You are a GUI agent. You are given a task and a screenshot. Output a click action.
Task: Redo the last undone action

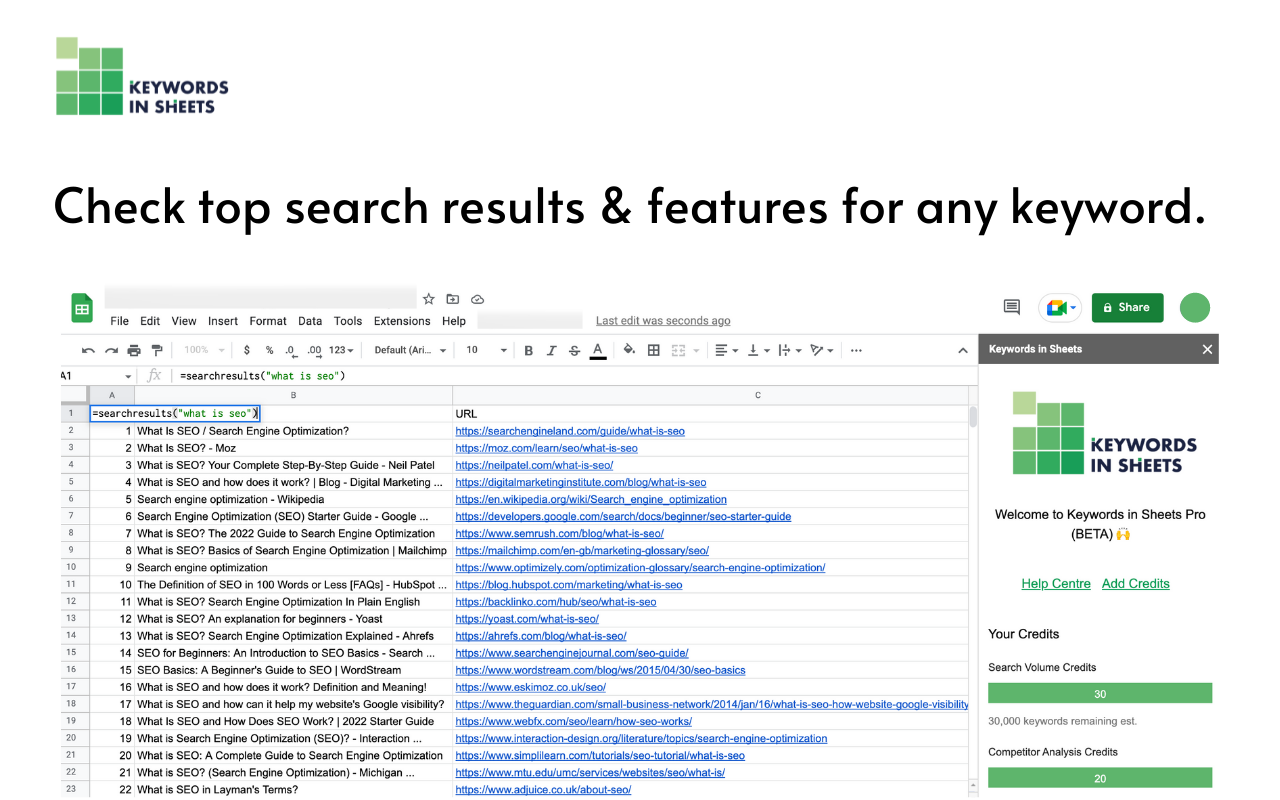pos(111,350)
